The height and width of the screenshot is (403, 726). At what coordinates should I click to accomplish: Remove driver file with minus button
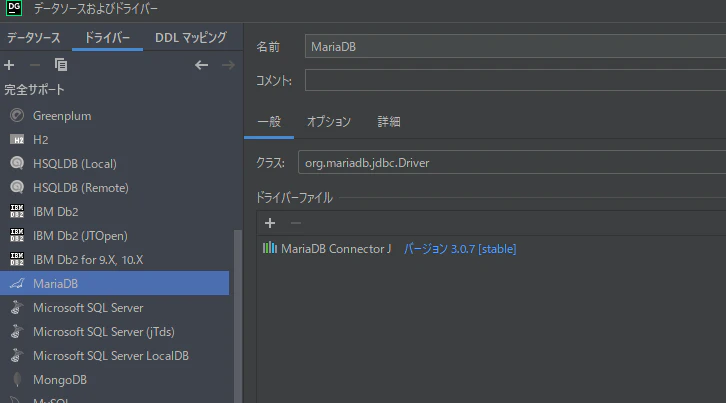295,223
